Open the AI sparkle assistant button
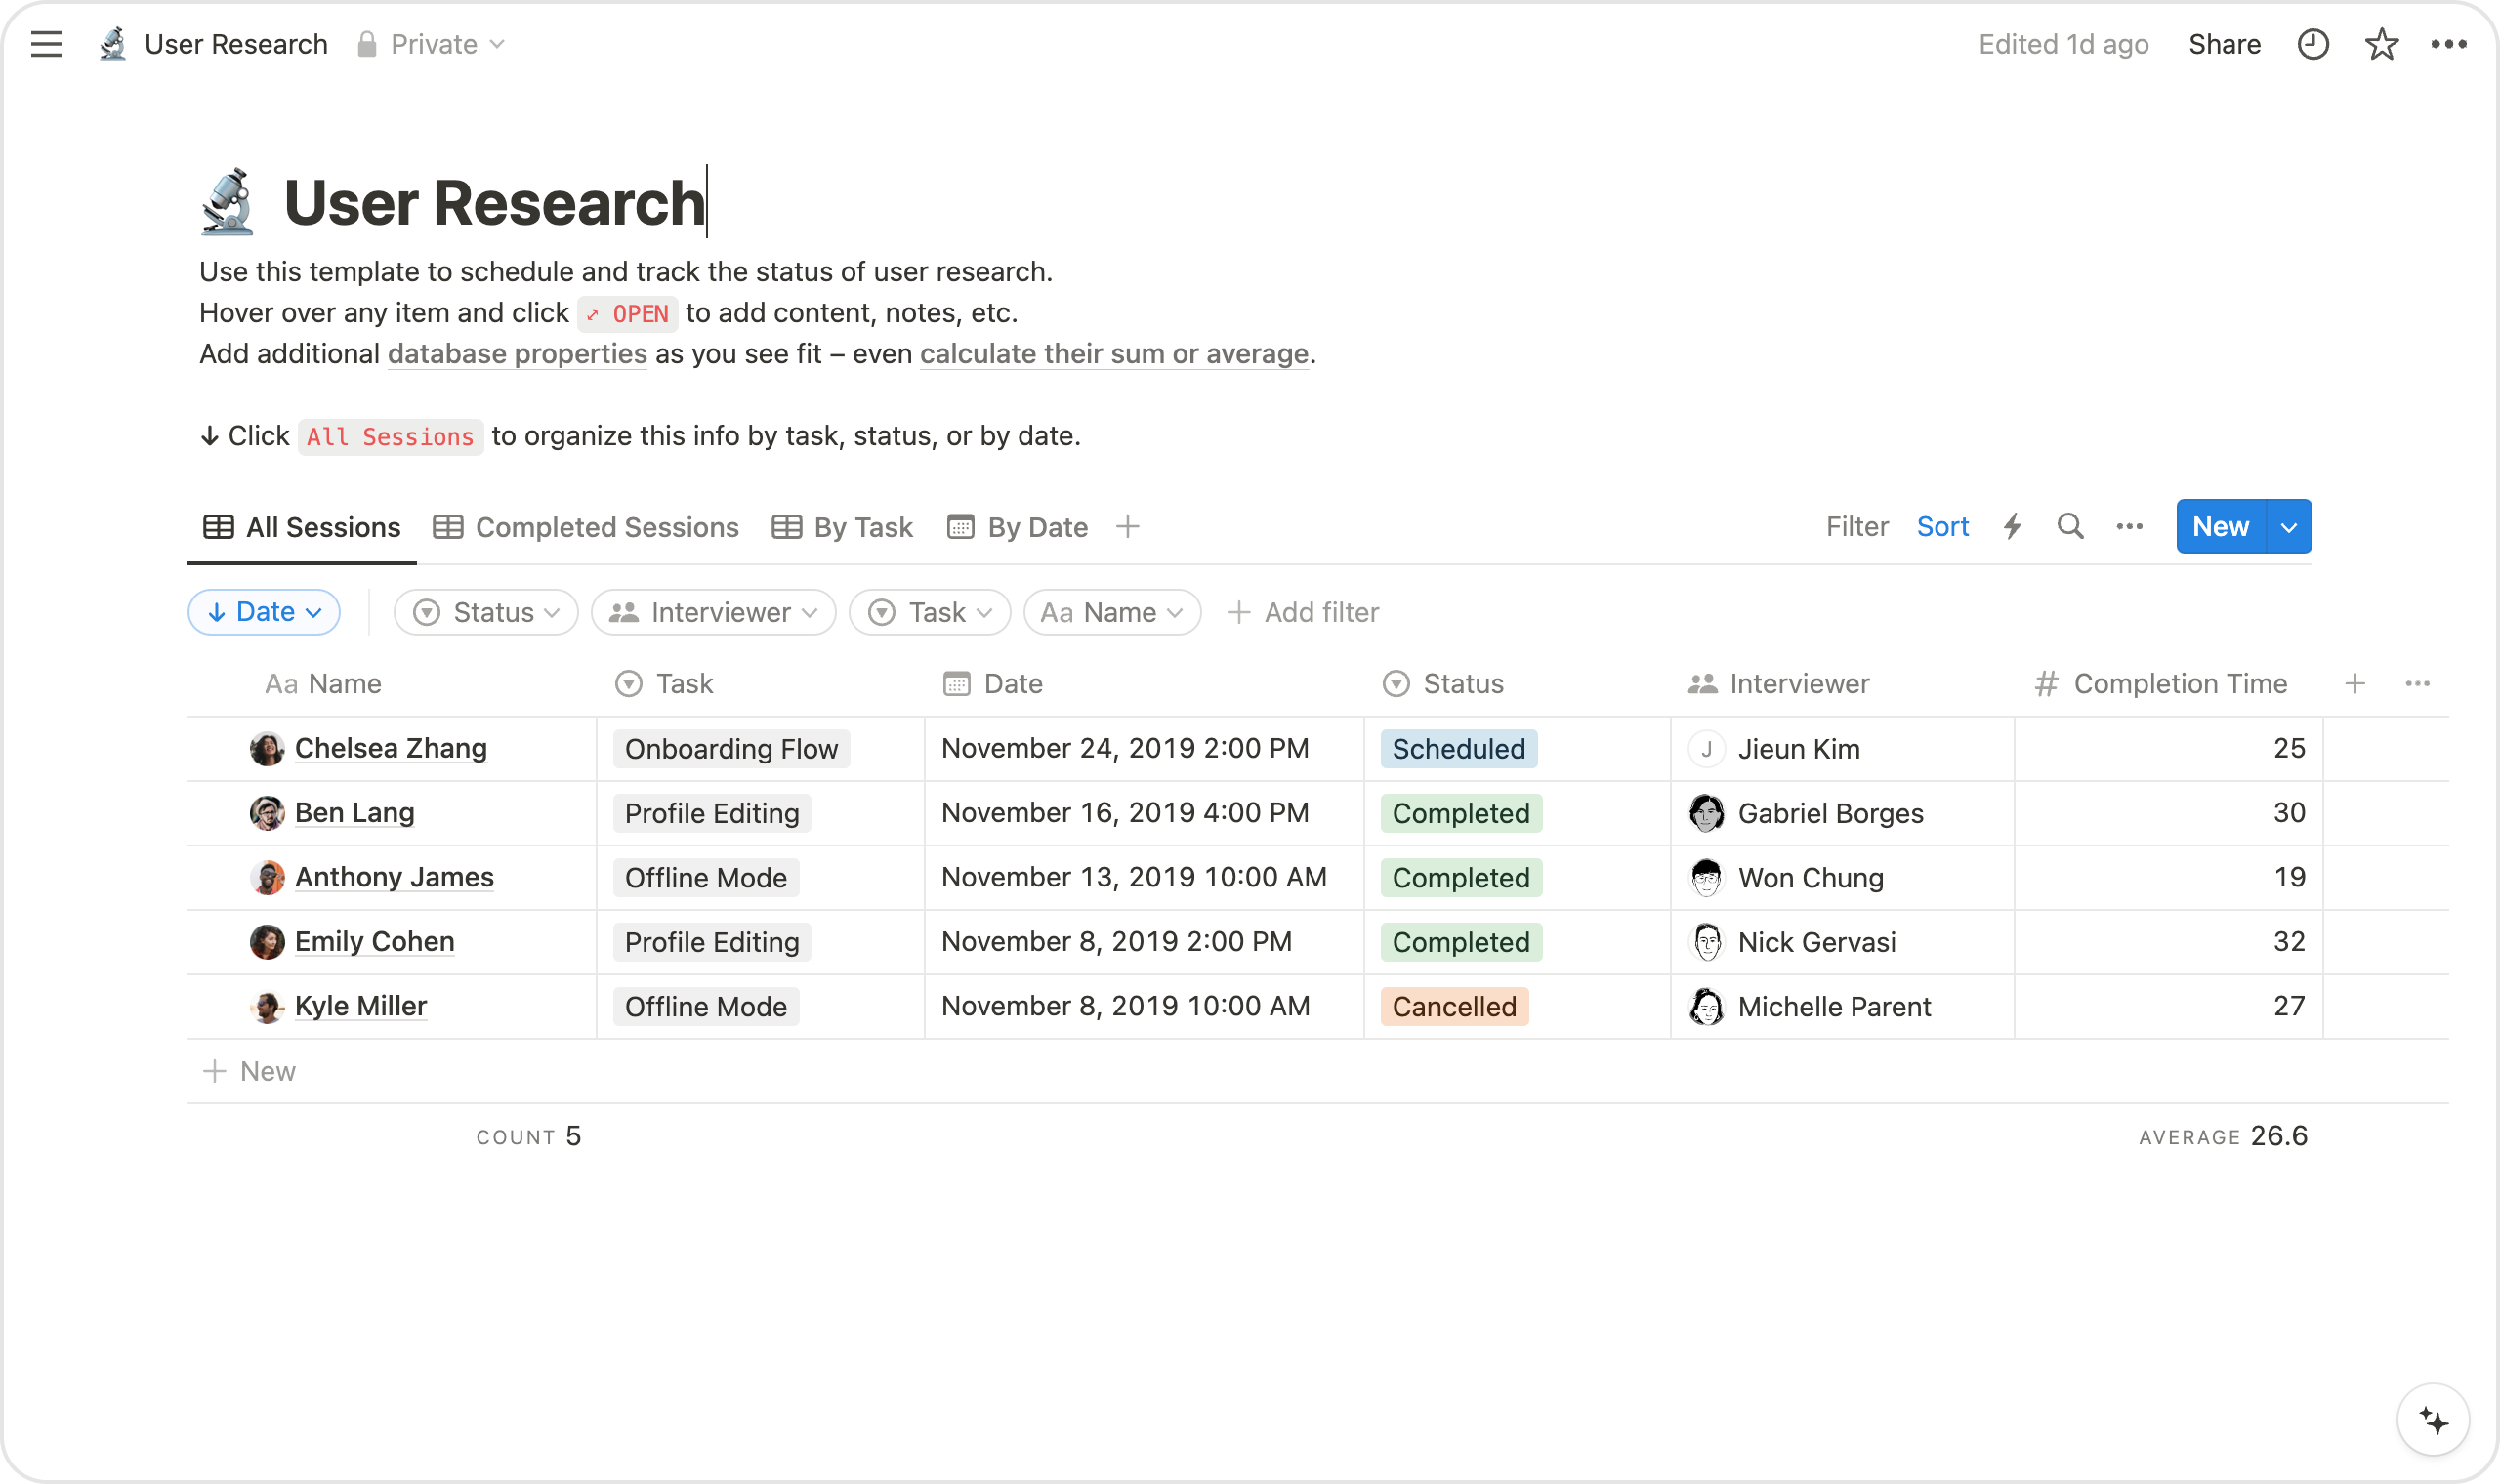This screenshot has width=2500, height=1484. tap(2433, 1420)
